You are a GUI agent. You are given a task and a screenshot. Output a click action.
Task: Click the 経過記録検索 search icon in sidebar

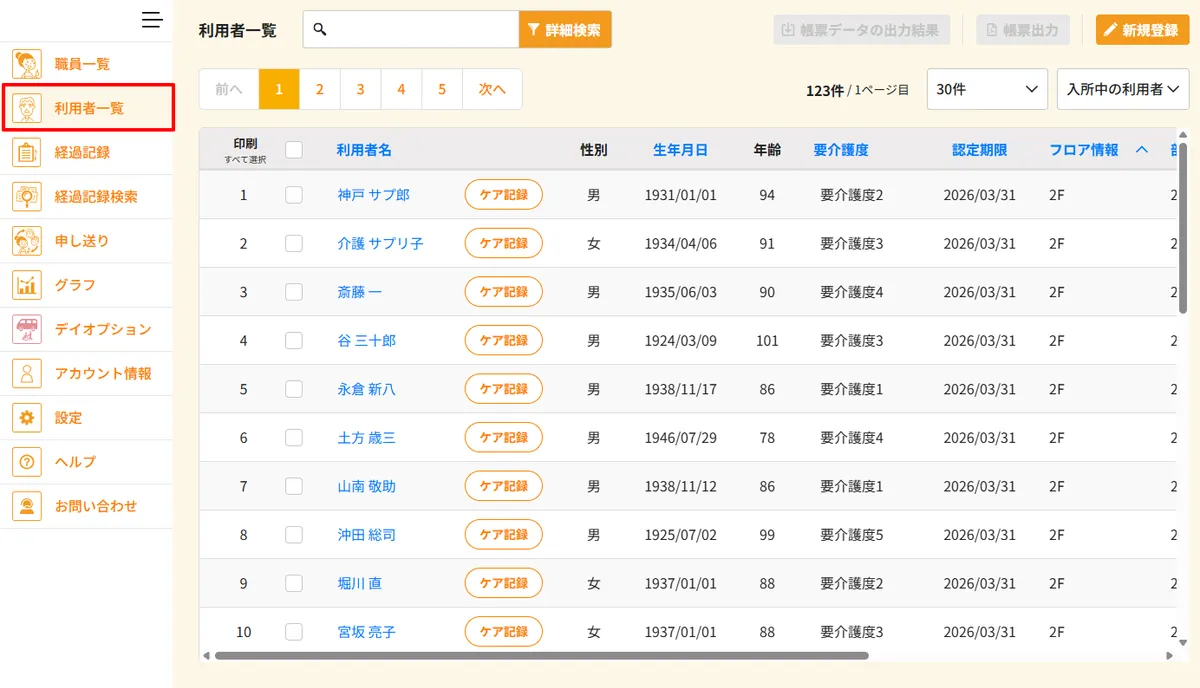pos(27,197)
